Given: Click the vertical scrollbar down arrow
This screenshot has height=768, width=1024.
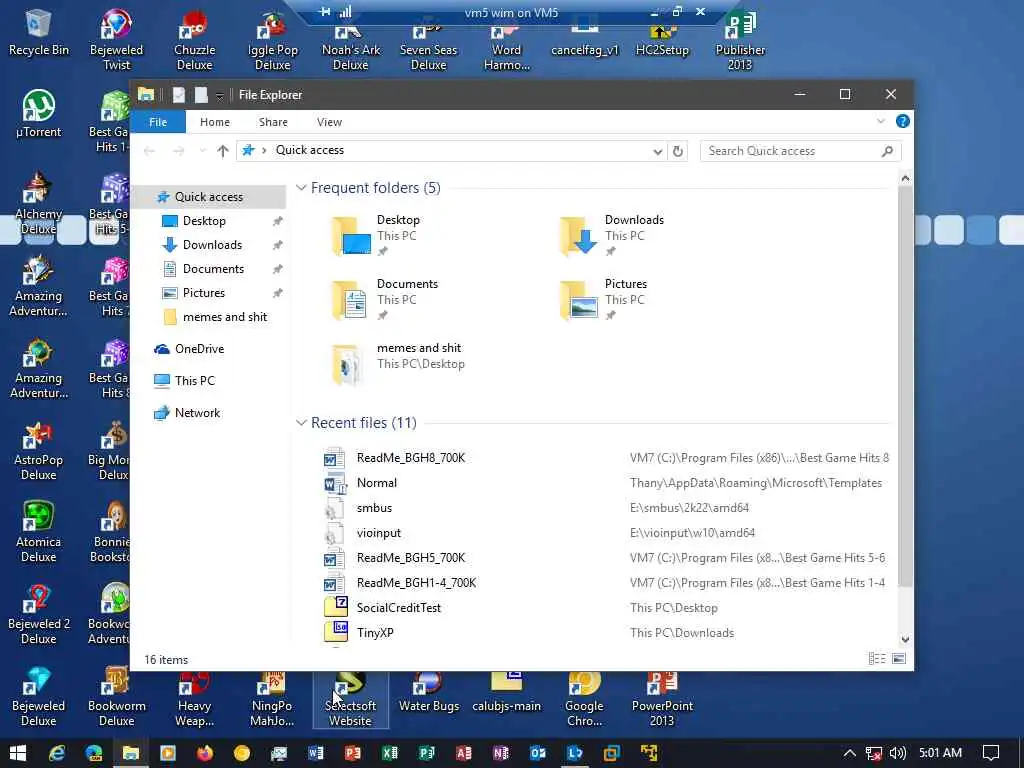Looking at the screenshot, I should 905,639.
